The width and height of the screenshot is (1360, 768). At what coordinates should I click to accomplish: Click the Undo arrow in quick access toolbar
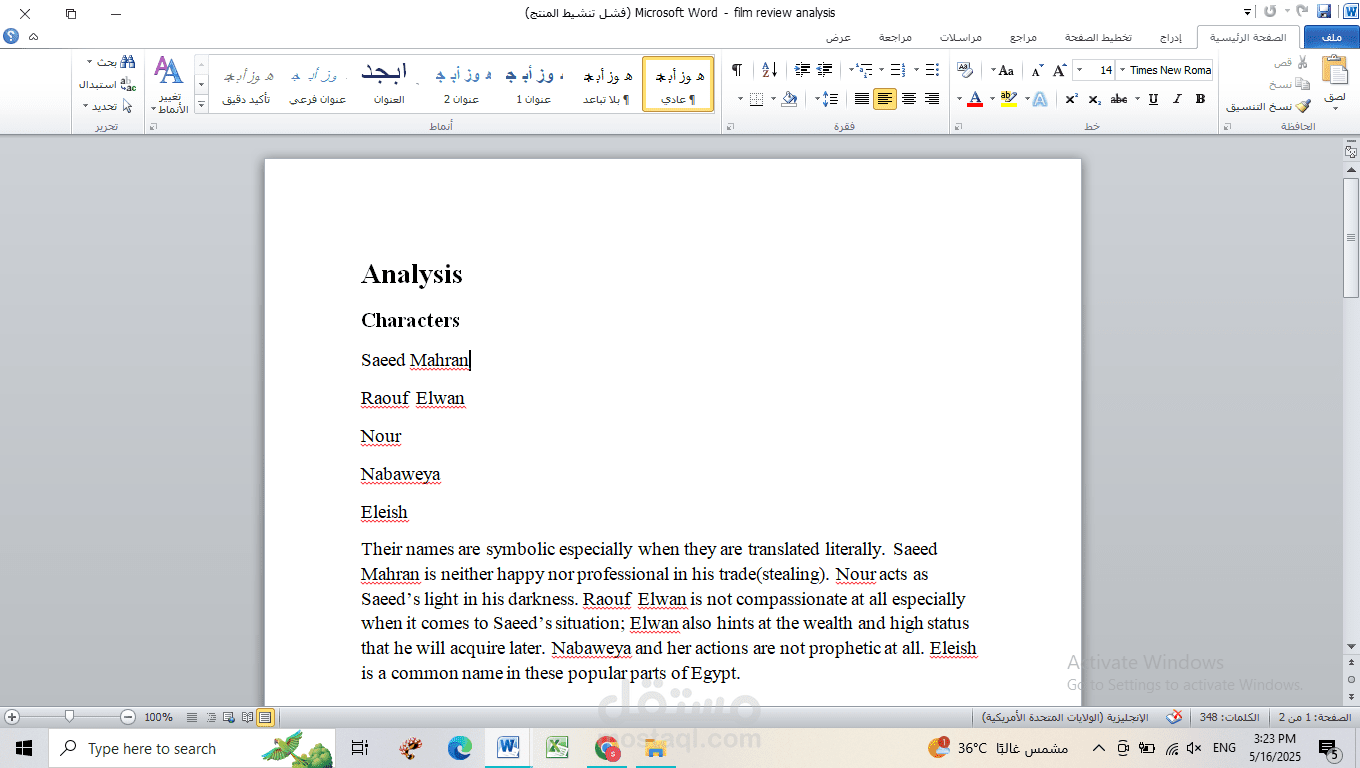[x=1301, y=12]
